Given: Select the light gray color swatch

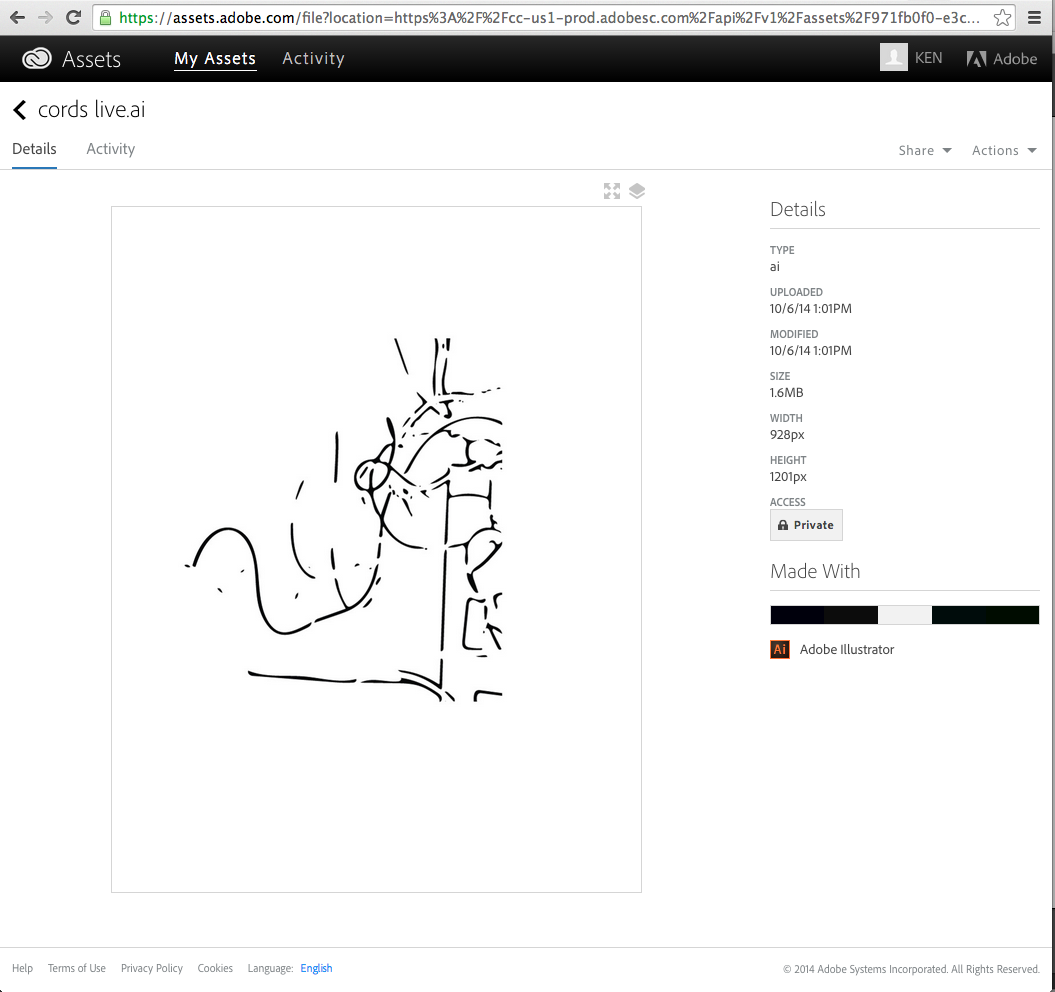Looking at the screenshot, I should coord(905,615).
